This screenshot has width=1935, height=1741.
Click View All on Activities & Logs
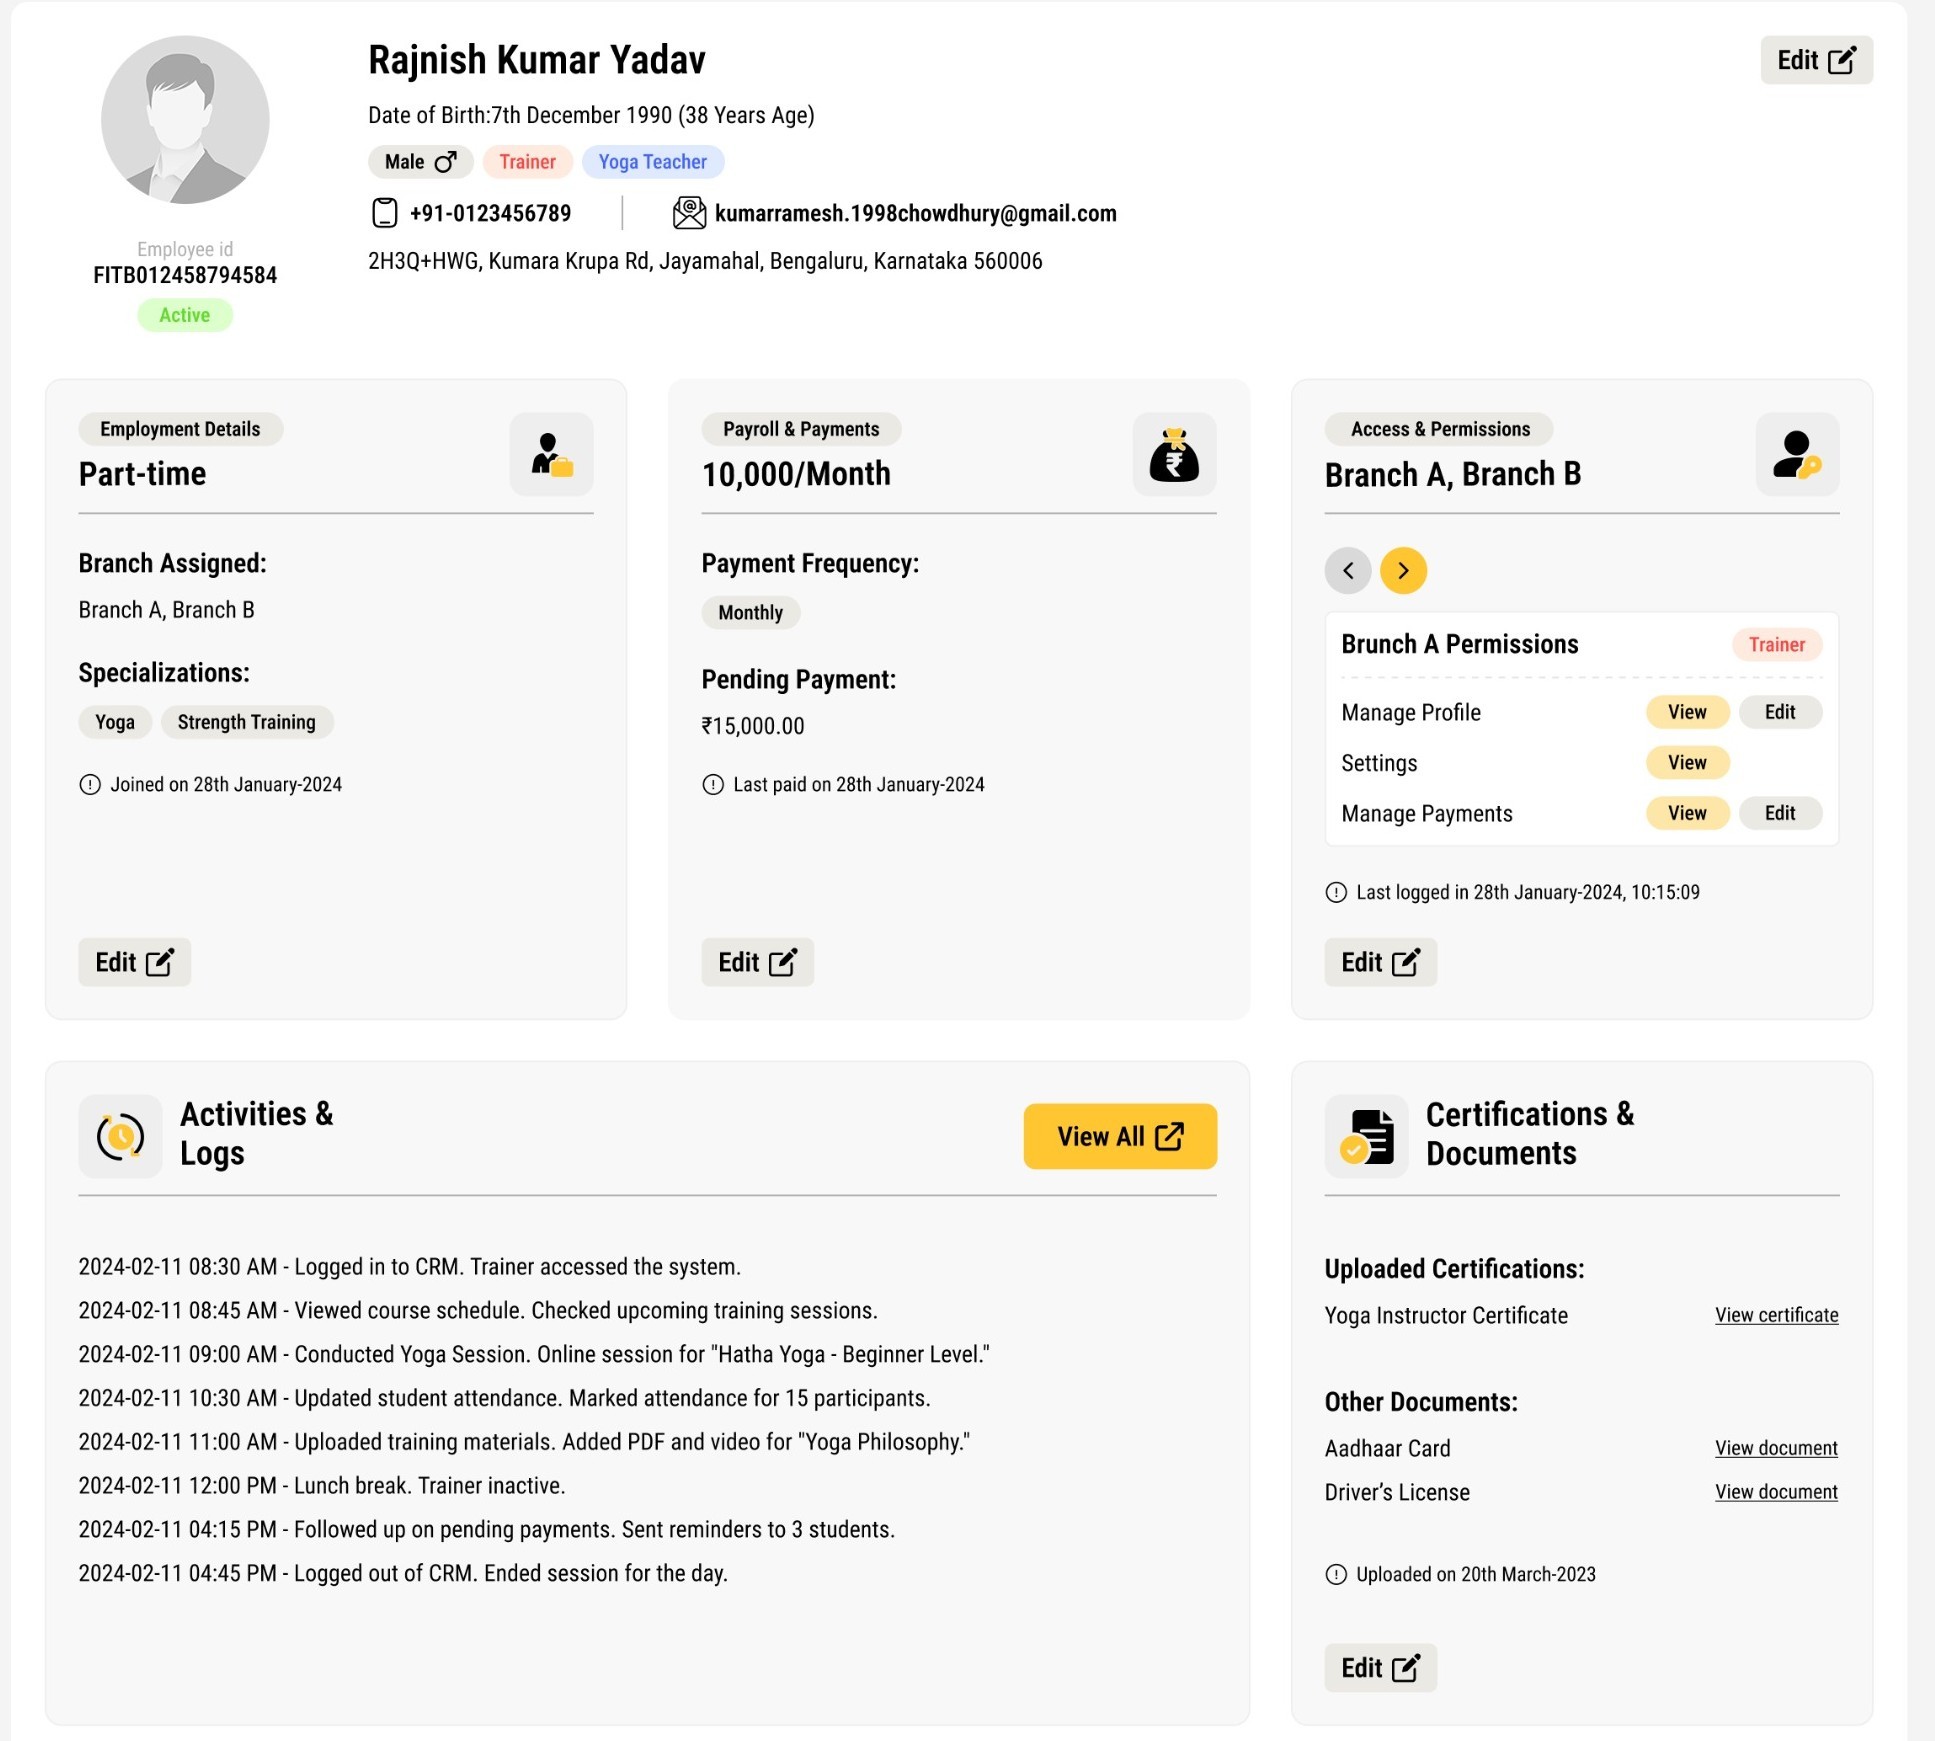[x=1119, y=1136]
